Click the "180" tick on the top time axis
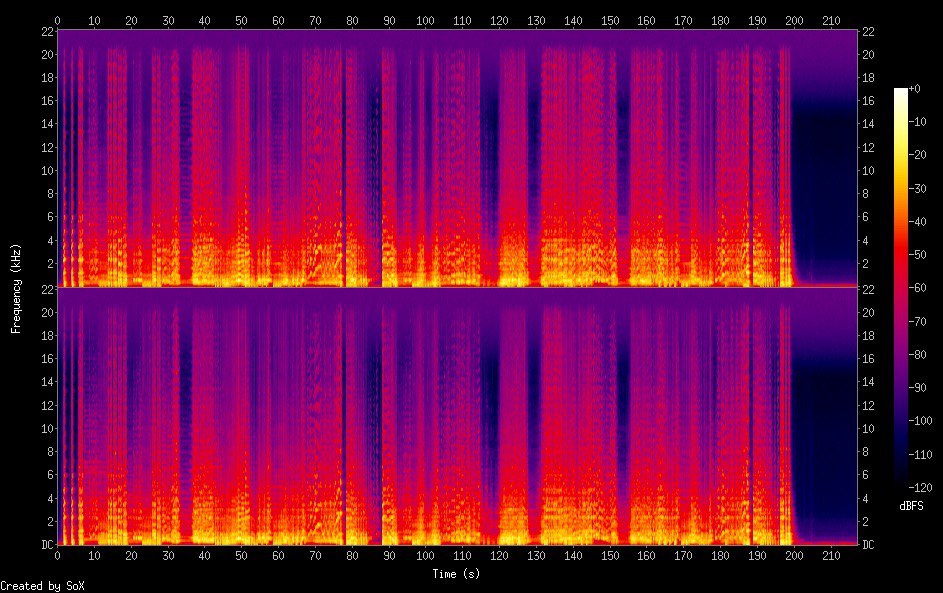This screenshot has width=943, height=593. (x=720, y=20)
